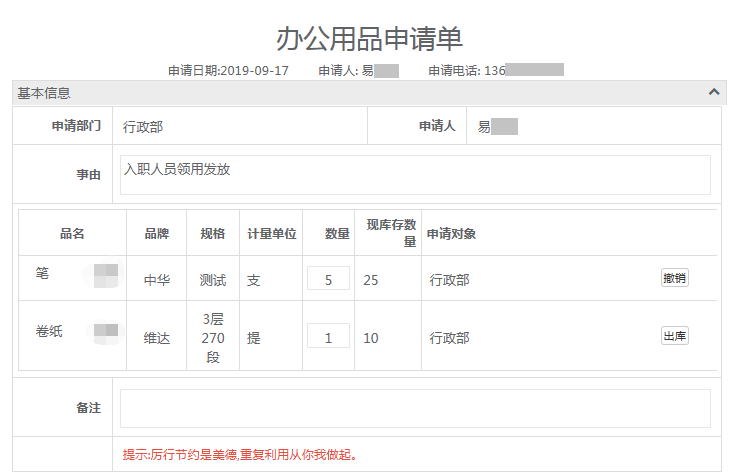Click the 品名 column header

point(72,233)
